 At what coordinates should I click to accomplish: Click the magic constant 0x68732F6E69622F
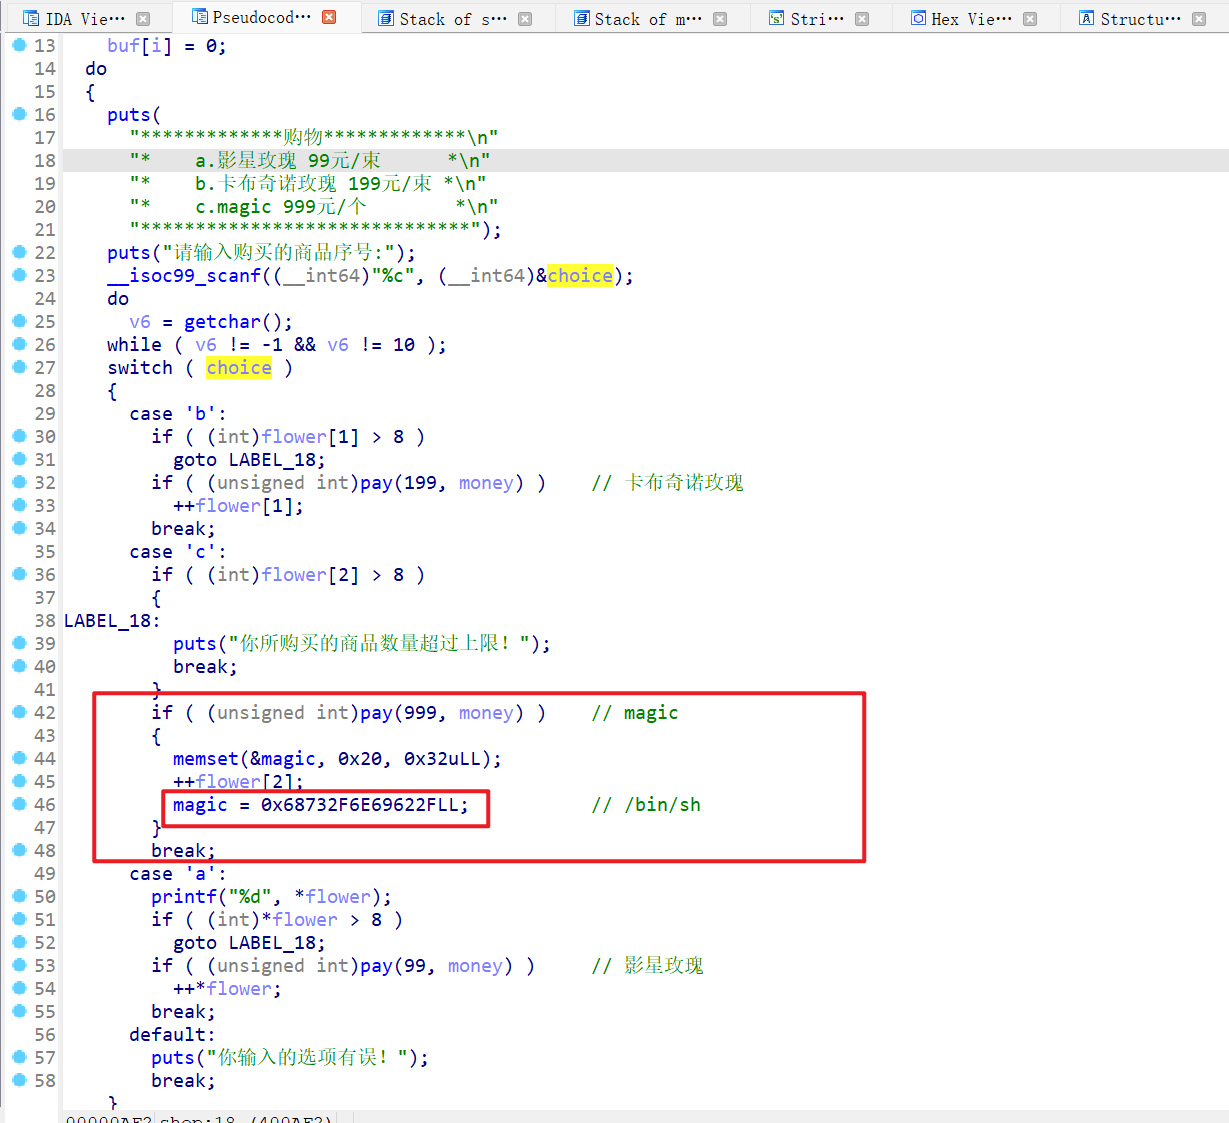pos(364,805)
